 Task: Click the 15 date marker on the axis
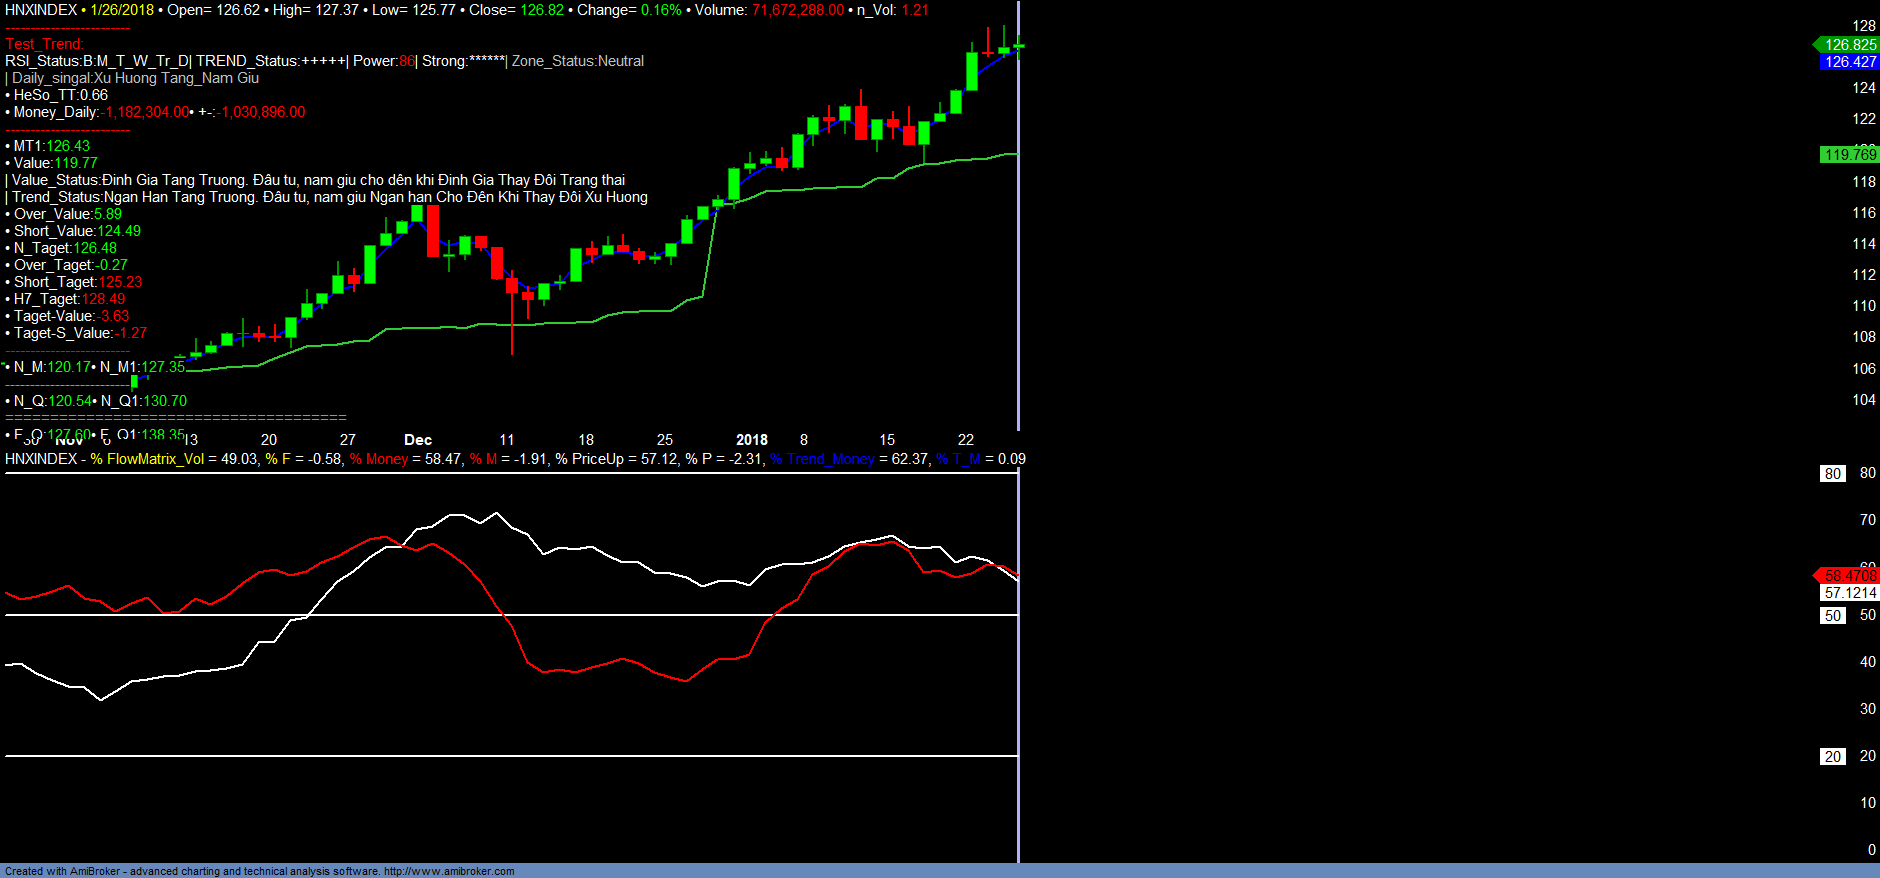pyautogui.click(x=887, y=440)
